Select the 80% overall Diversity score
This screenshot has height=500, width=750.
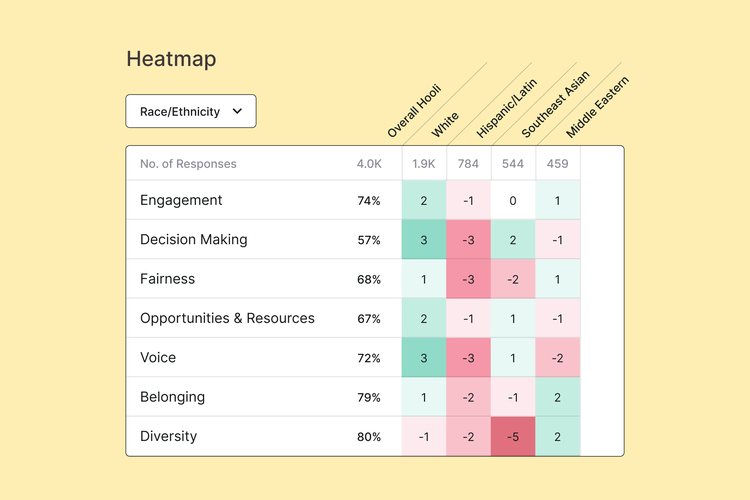click(368, 436)
